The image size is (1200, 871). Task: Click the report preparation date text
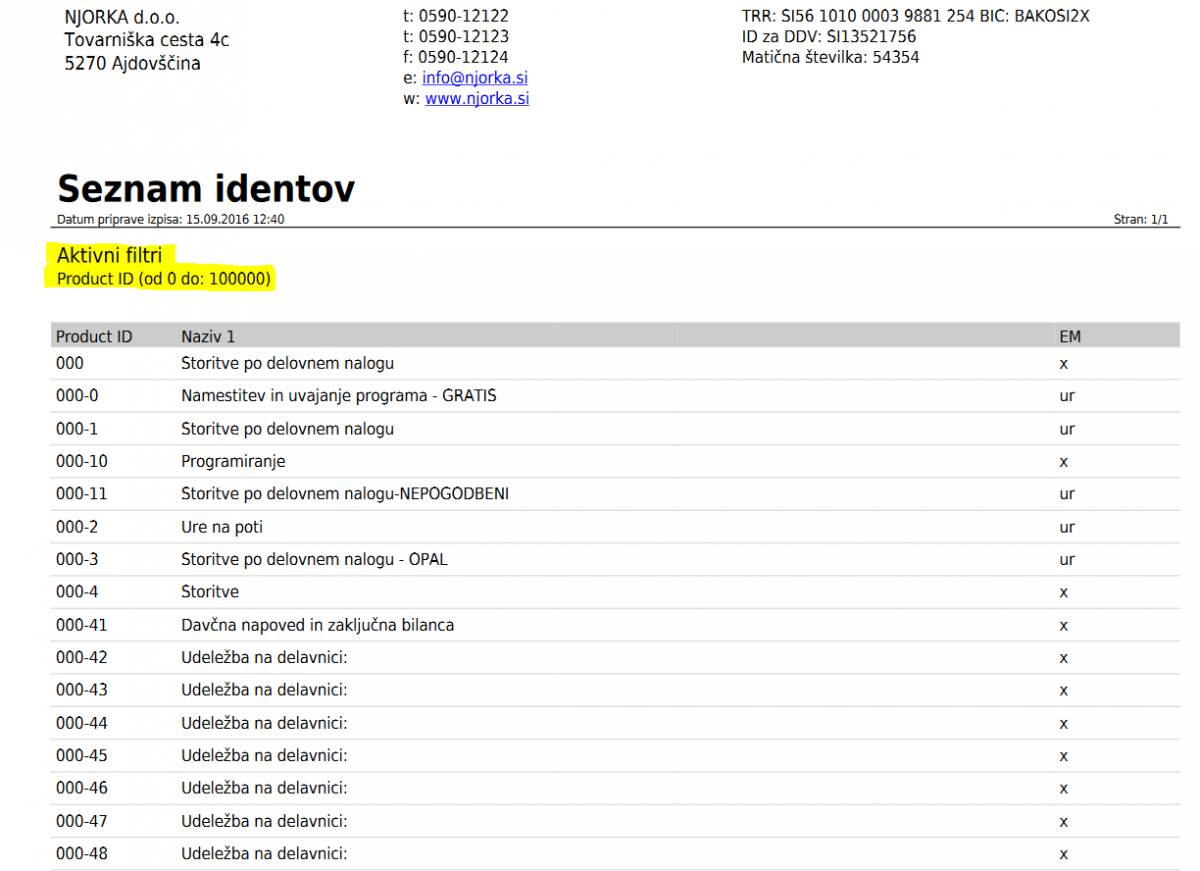coord(170,220)
